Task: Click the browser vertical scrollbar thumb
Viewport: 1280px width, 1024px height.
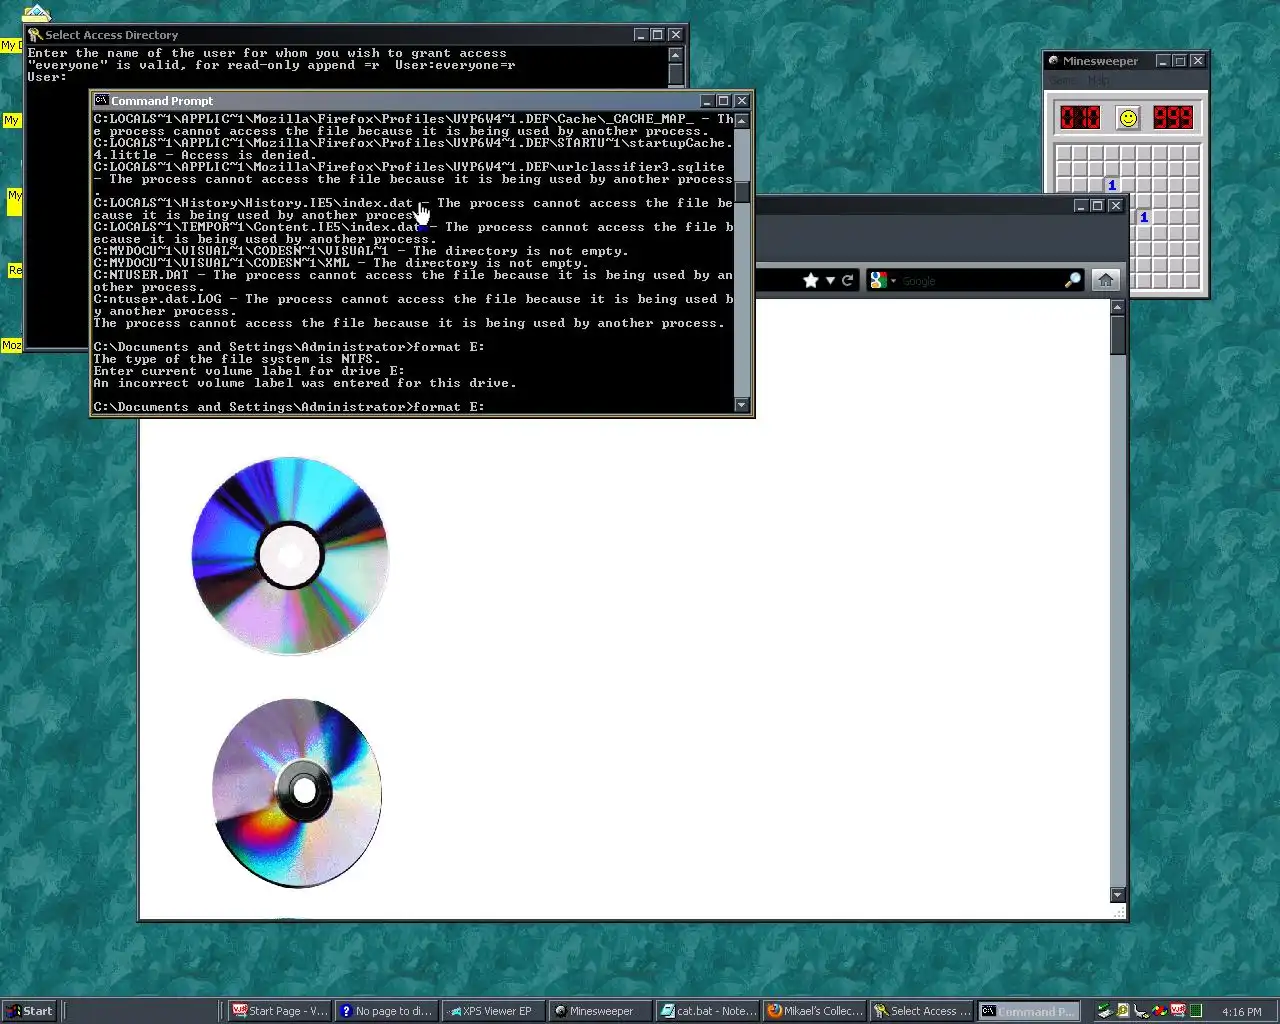Action: [1118, 335]
